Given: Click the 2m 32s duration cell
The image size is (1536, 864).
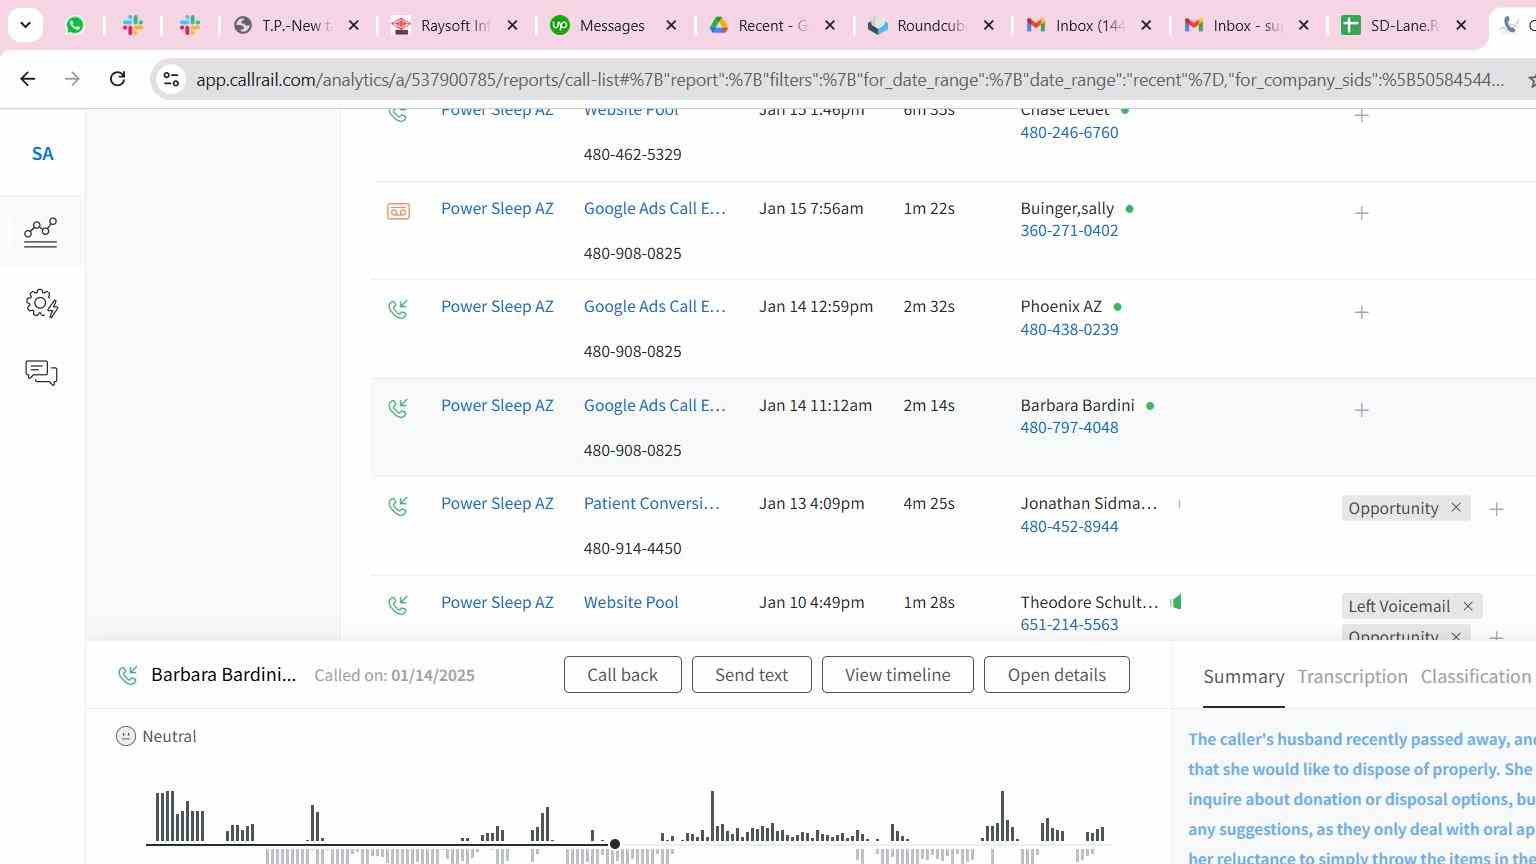Looking at the screenshot, I should point(929,307).
